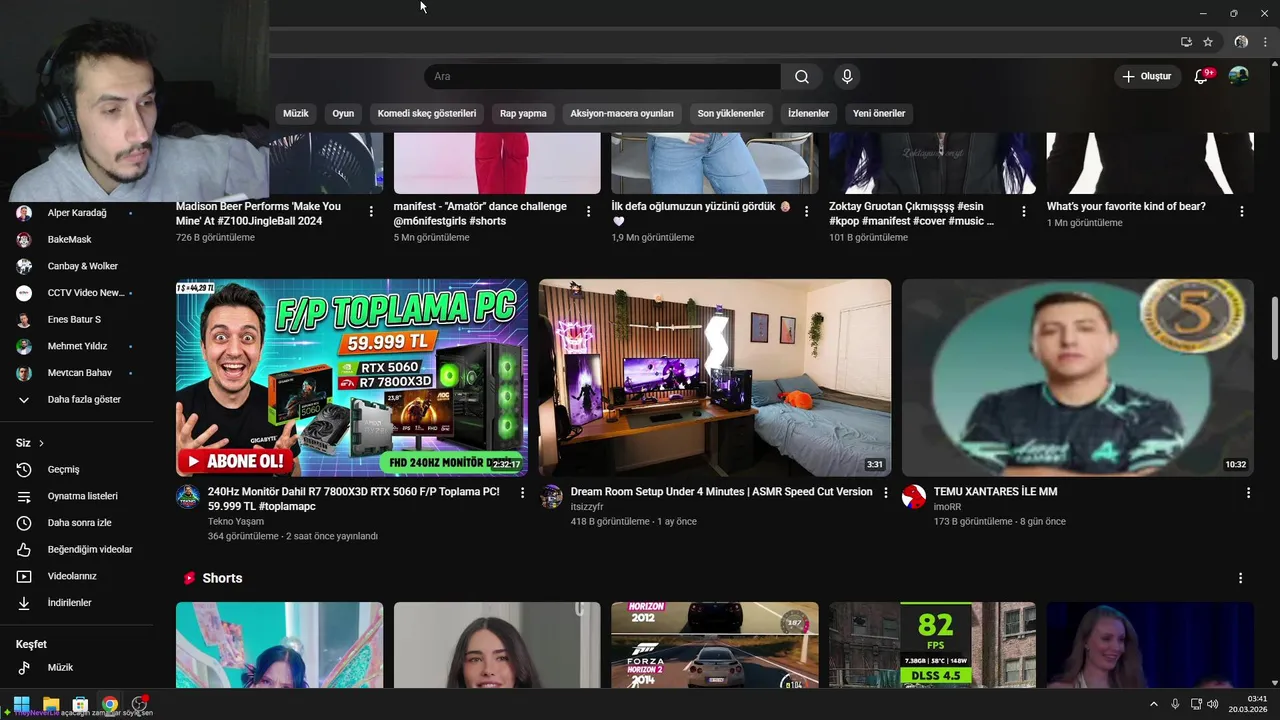Select Aksiyon-macera oyunları chip
Viewport: 1280px width, 720px height.
(622, 114)
